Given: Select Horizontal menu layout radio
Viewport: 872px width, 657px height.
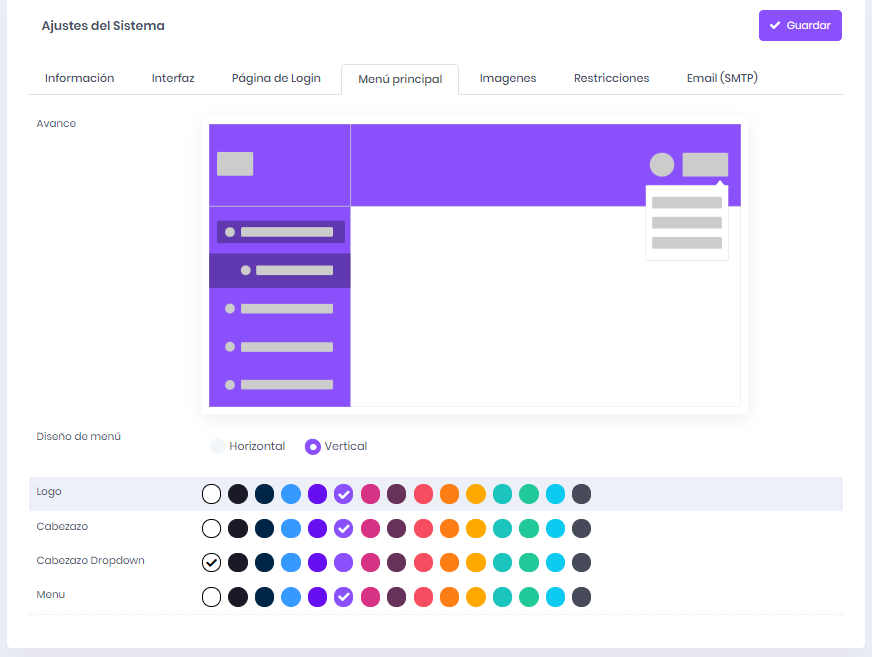Looking at the screenshot, I should point(218,446).
